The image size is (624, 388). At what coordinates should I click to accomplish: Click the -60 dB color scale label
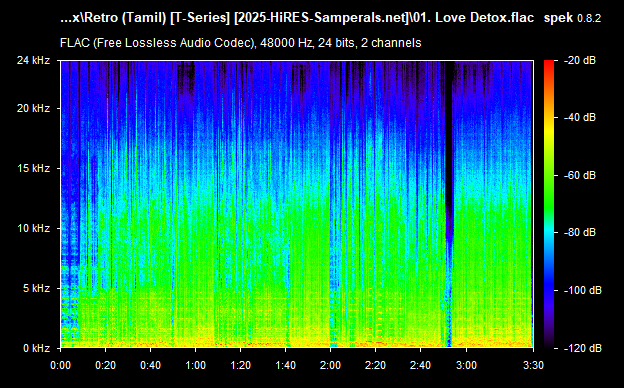click(580, 175)
